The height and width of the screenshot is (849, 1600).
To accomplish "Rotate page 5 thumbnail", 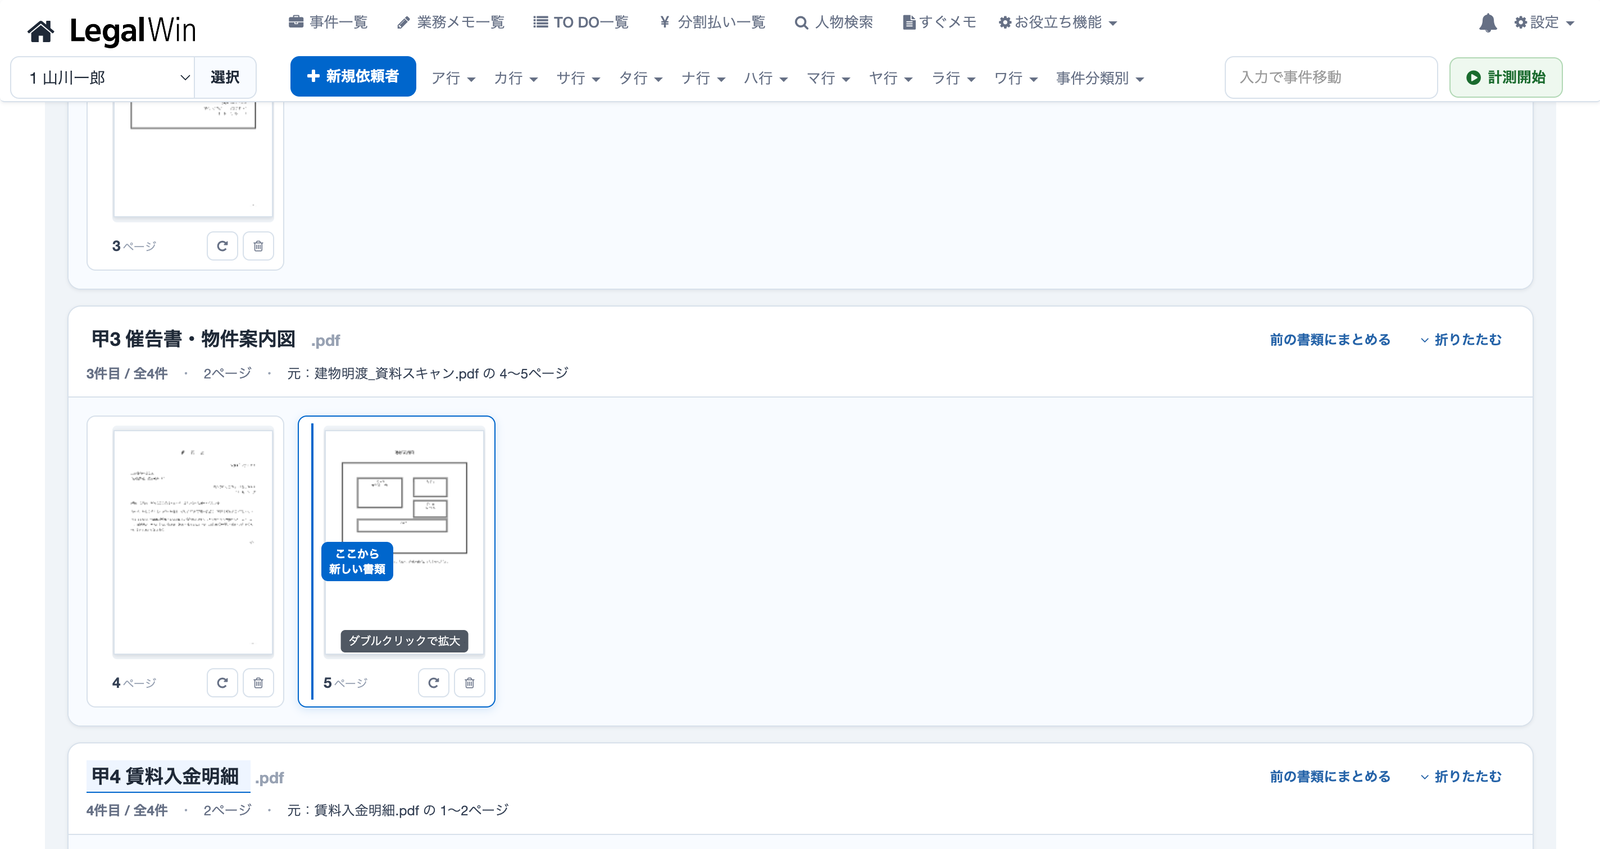I will [x=433, y=683].
